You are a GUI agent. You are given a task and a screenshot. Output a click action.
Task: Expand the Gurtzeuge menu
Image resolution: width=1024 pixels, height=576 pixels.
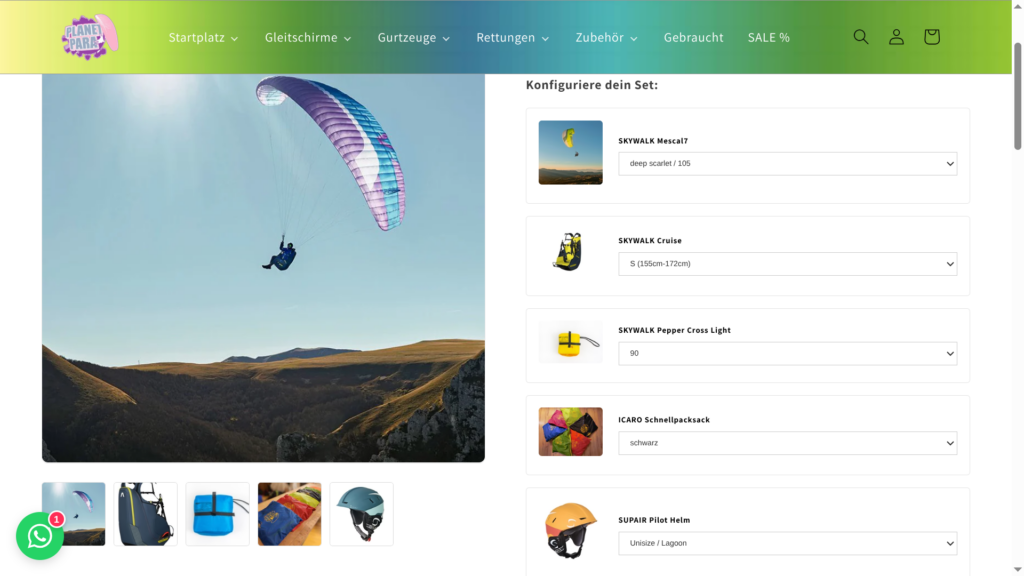[x=413, y=38]
